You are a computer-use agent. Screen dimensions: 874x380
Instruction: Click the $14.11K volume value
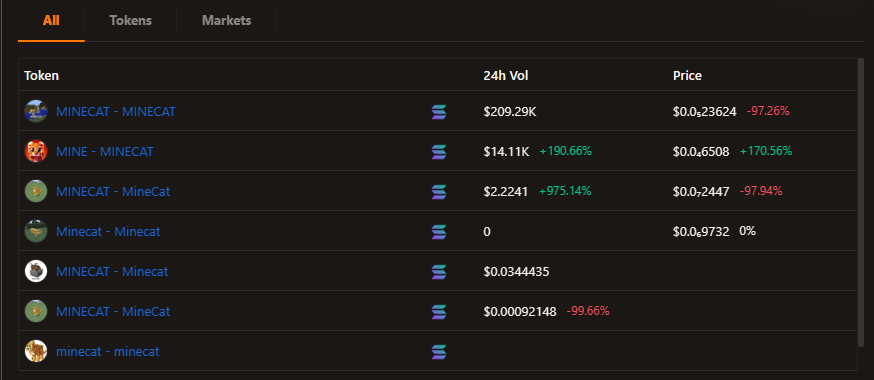tap(506, 152)
